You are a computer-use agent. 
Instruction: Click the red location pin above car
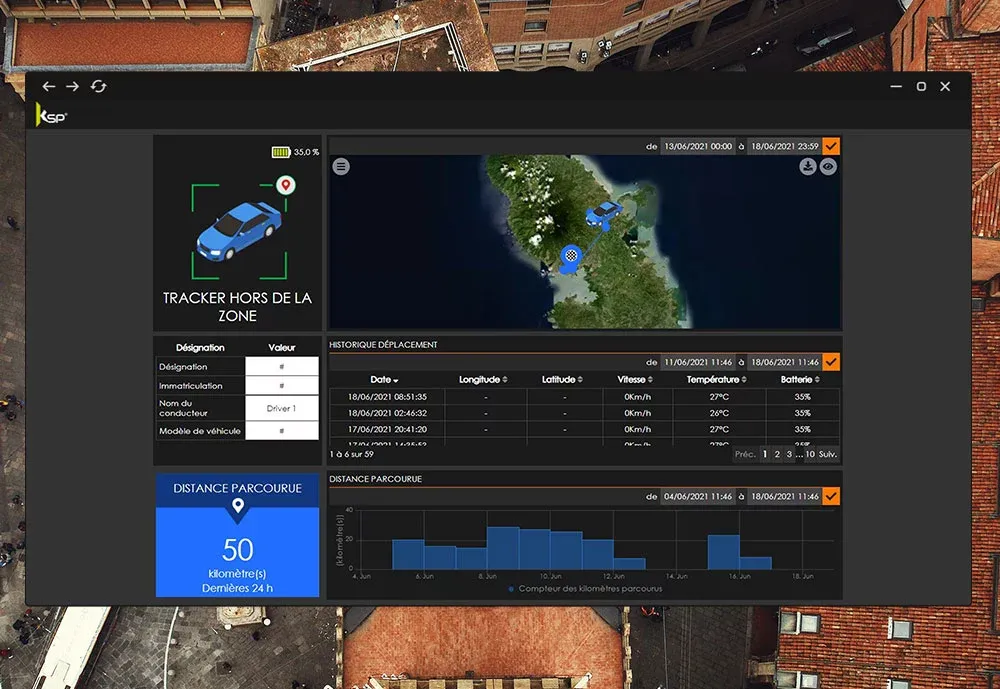(x=285, y=185)
